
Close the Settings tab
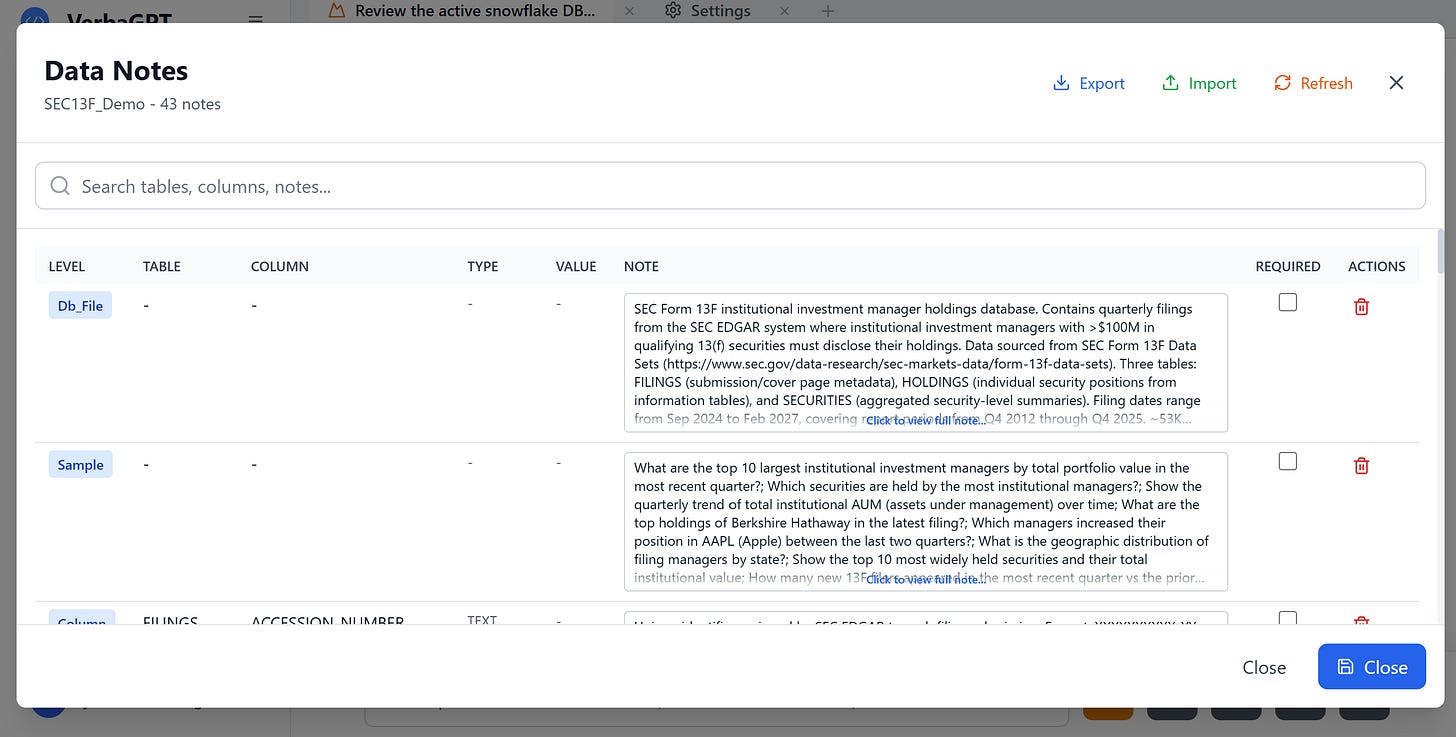click(x=784, y=11)
